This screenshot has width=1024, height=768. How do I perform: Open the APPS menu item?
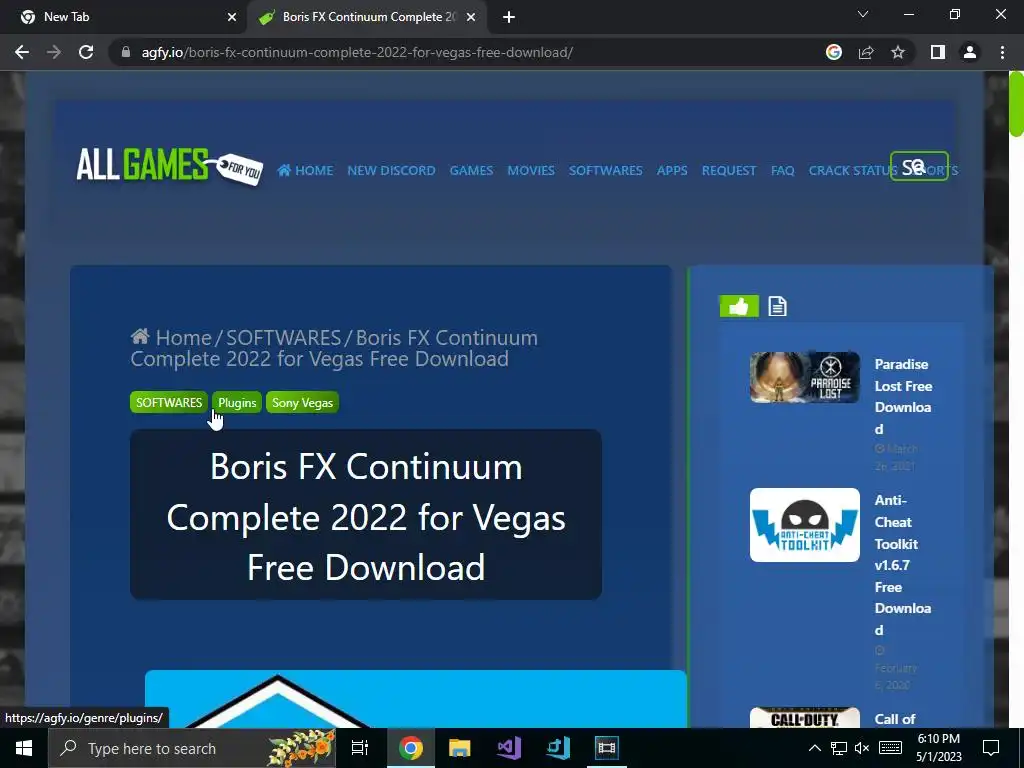[x=672, y=170]
